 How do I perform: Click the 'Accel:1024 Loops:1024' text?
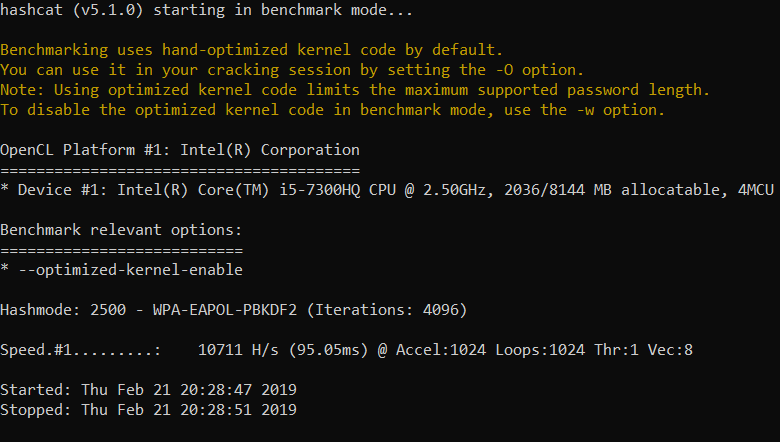pos(495,350)
